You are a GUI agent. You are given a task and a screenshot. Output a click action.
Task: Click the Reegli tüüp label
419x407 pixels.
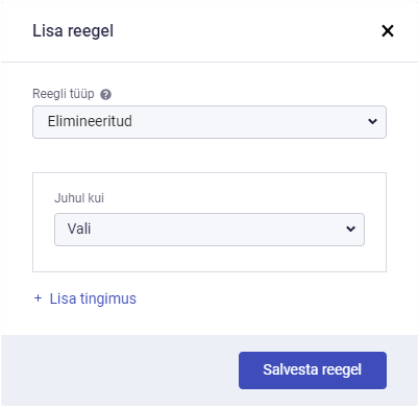click(x=63, y=94)
